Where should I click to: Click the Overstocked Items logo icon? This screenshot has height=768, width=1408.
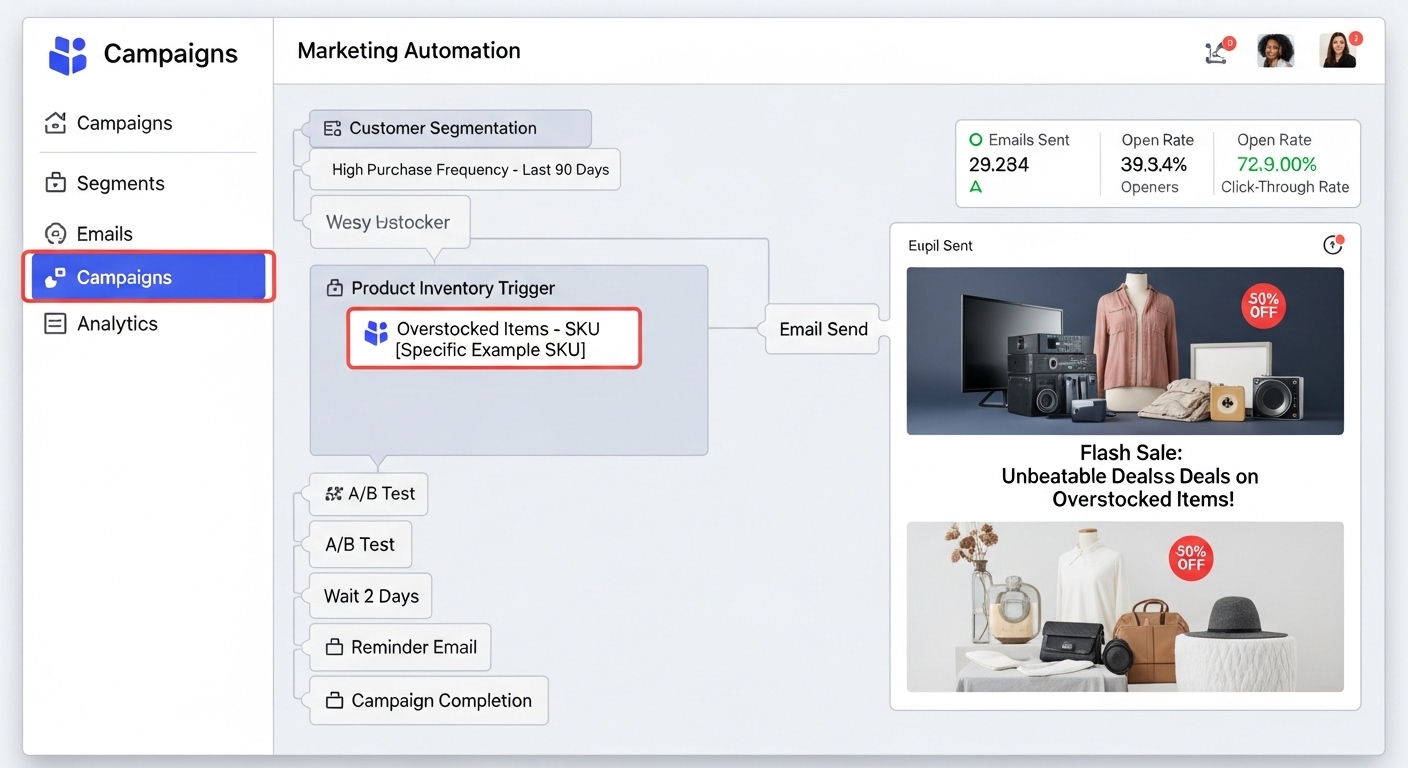[x=376, y=333]
